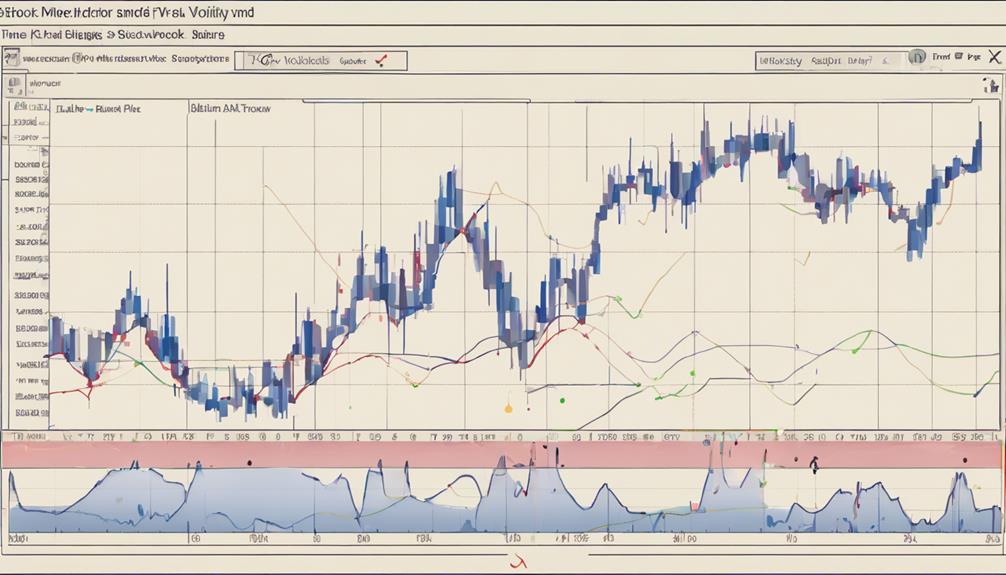Click the chart icon at the toolbar's left end
Viewport: 1006px width, 575px height.
coord(12,59)
